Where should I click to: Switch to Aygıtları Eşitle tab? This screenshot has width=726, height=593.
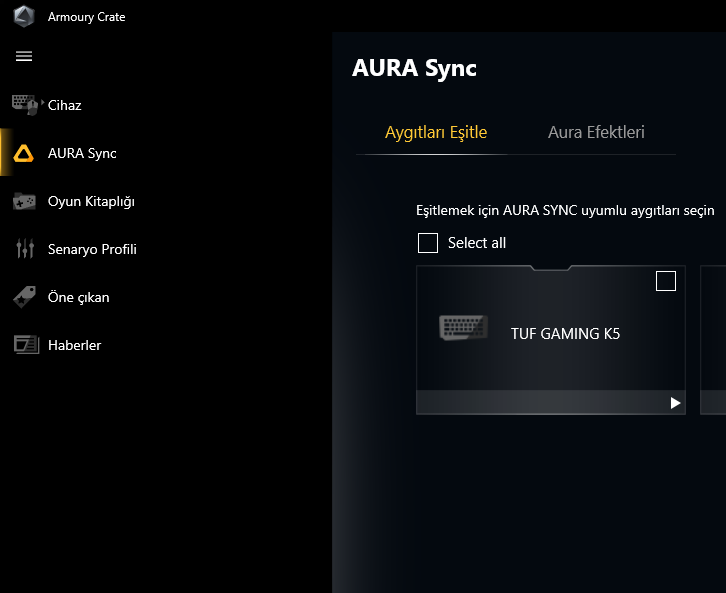[x=436, y=132]
